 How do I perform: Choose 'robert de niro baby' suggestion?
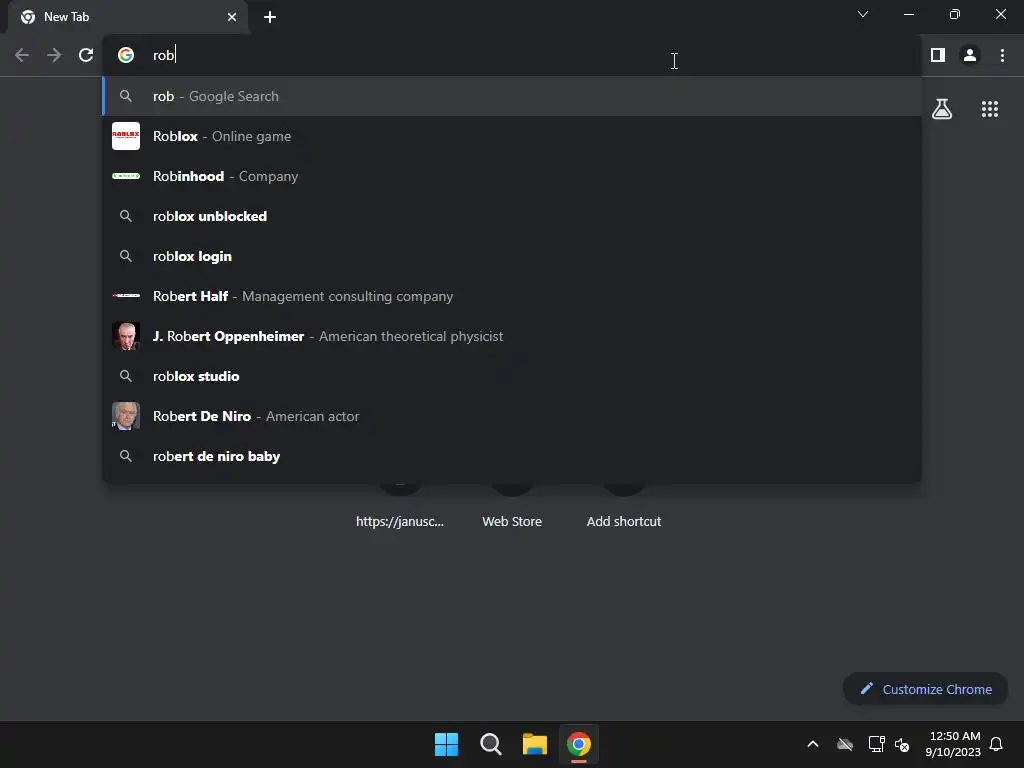(512, 456)
